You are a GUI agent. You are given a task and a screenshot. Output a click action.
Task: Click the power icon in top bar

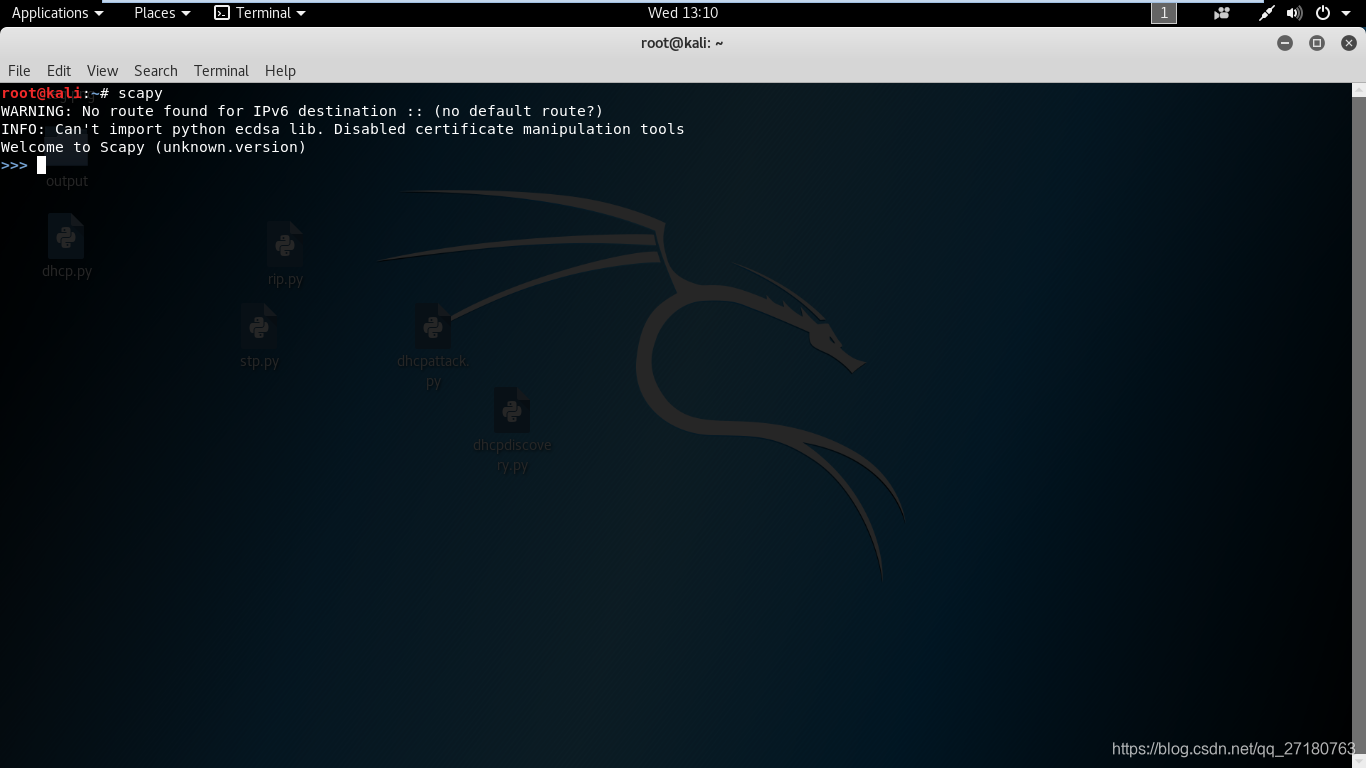(x=1323, y=13)
